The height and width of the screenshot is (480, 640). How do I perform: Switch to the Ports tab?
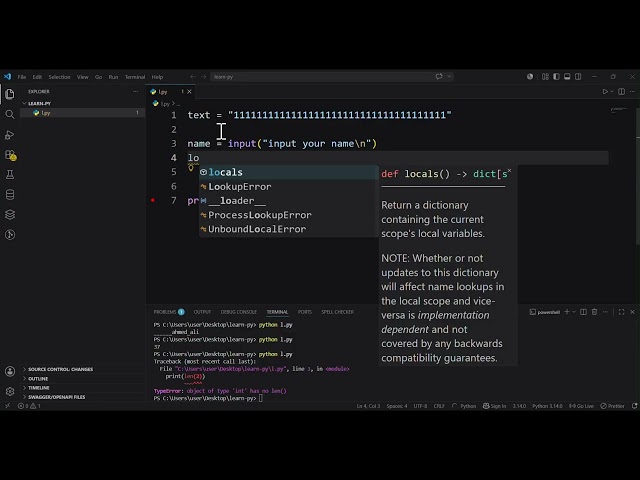tap(304, 312)
